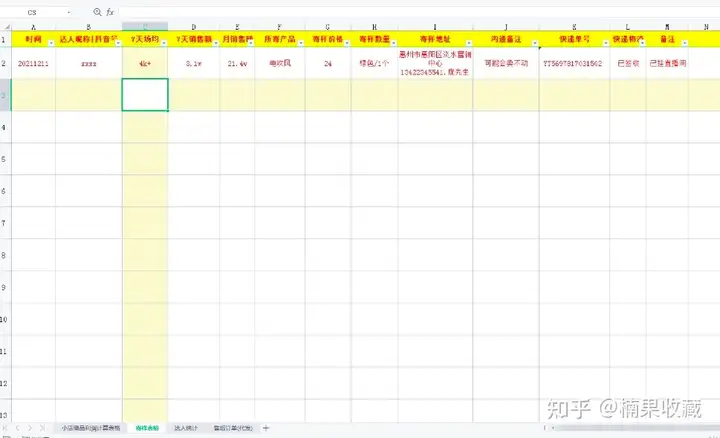This screenshot has height=438, width=720.
Task: Switch to 小店商品利润计算表格 sheet tab
Action: point(91,428)
